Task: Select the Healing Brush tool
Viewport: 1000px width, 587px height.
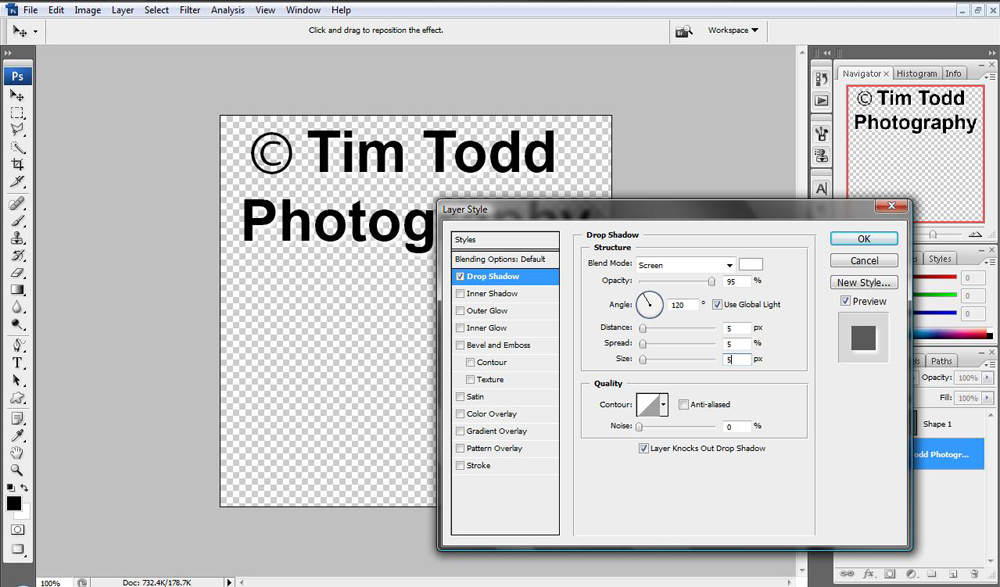Action: click(x=17, y=204)
